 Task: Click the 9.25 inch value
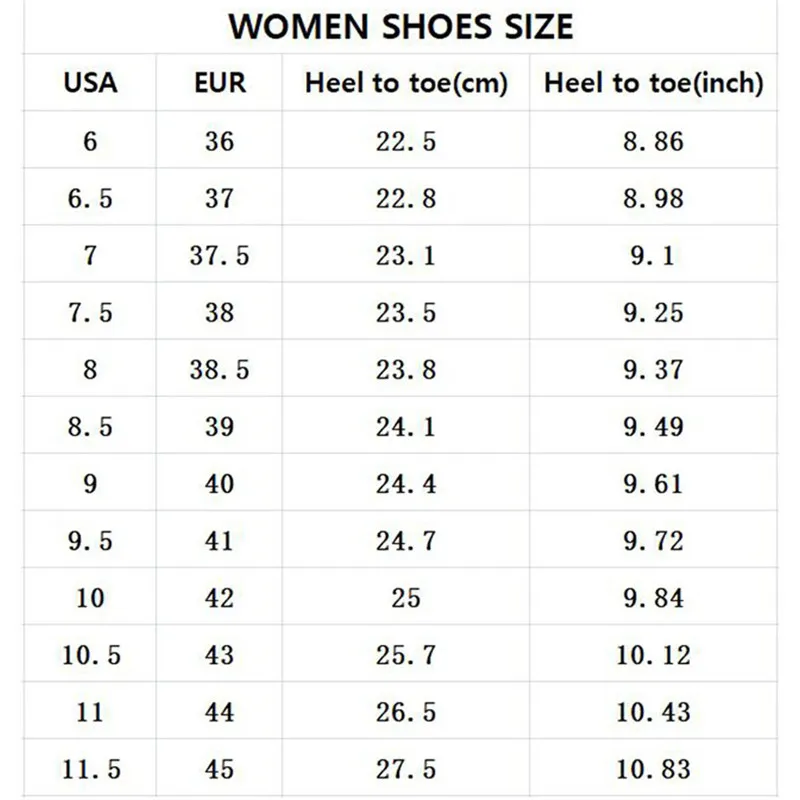[653, 313]
